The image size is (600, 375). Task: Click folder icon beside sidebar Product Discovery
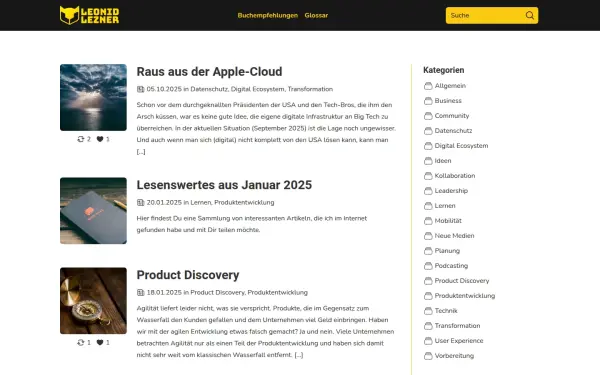tap(428, 281)
